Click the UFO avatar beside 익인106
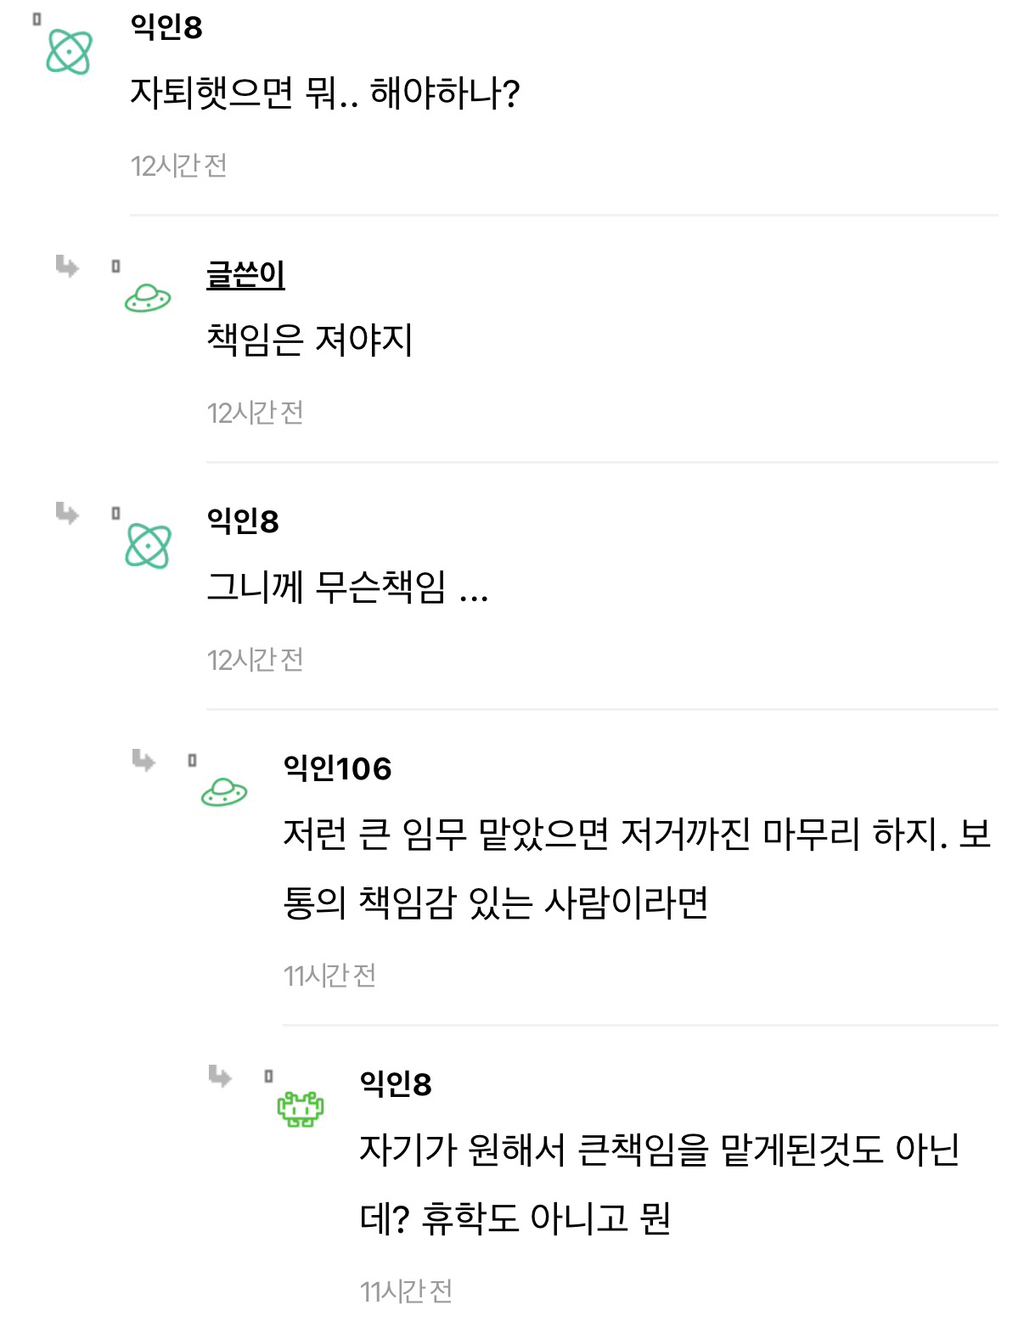1024x1333 pixels. [x=224, y=793]
